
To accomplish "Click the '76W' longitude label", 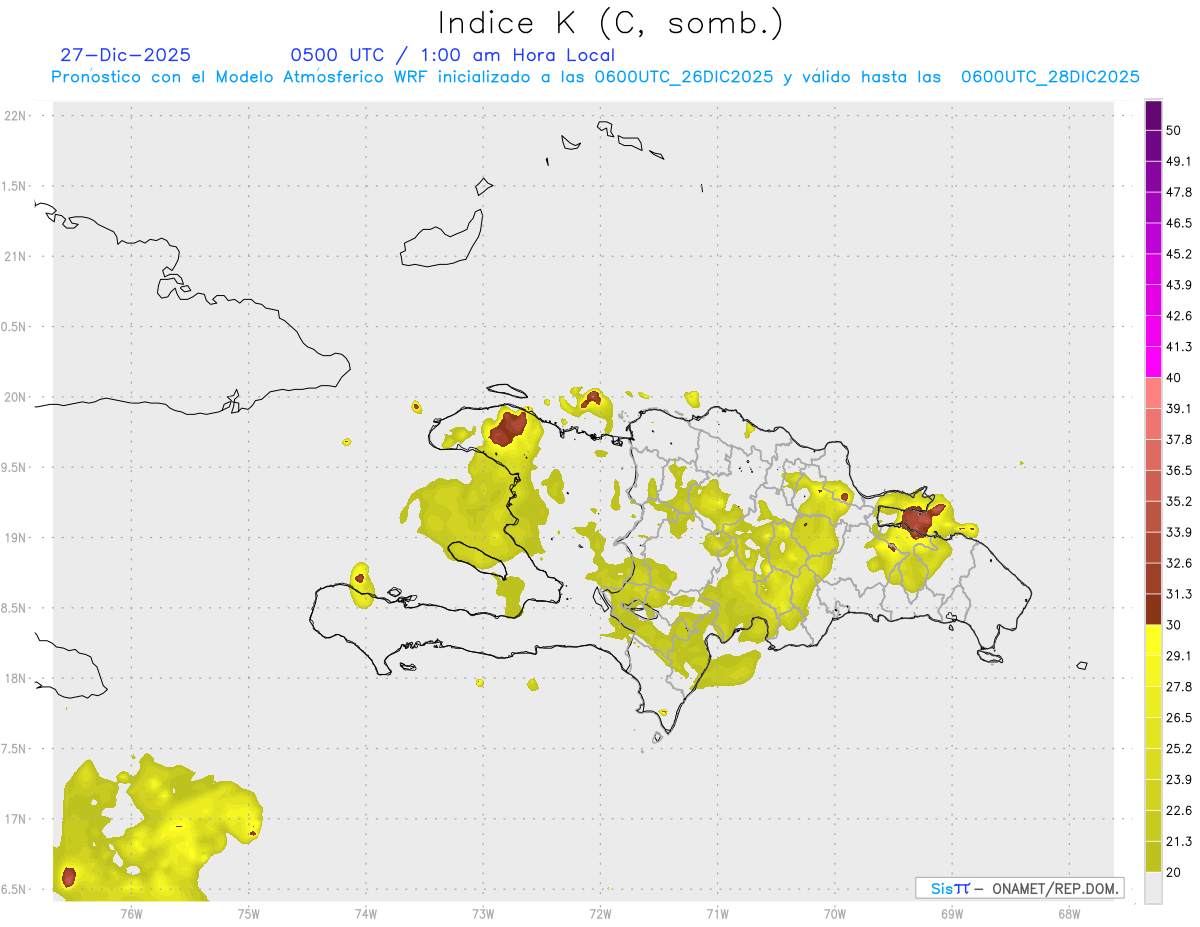I will coord(131,913).
